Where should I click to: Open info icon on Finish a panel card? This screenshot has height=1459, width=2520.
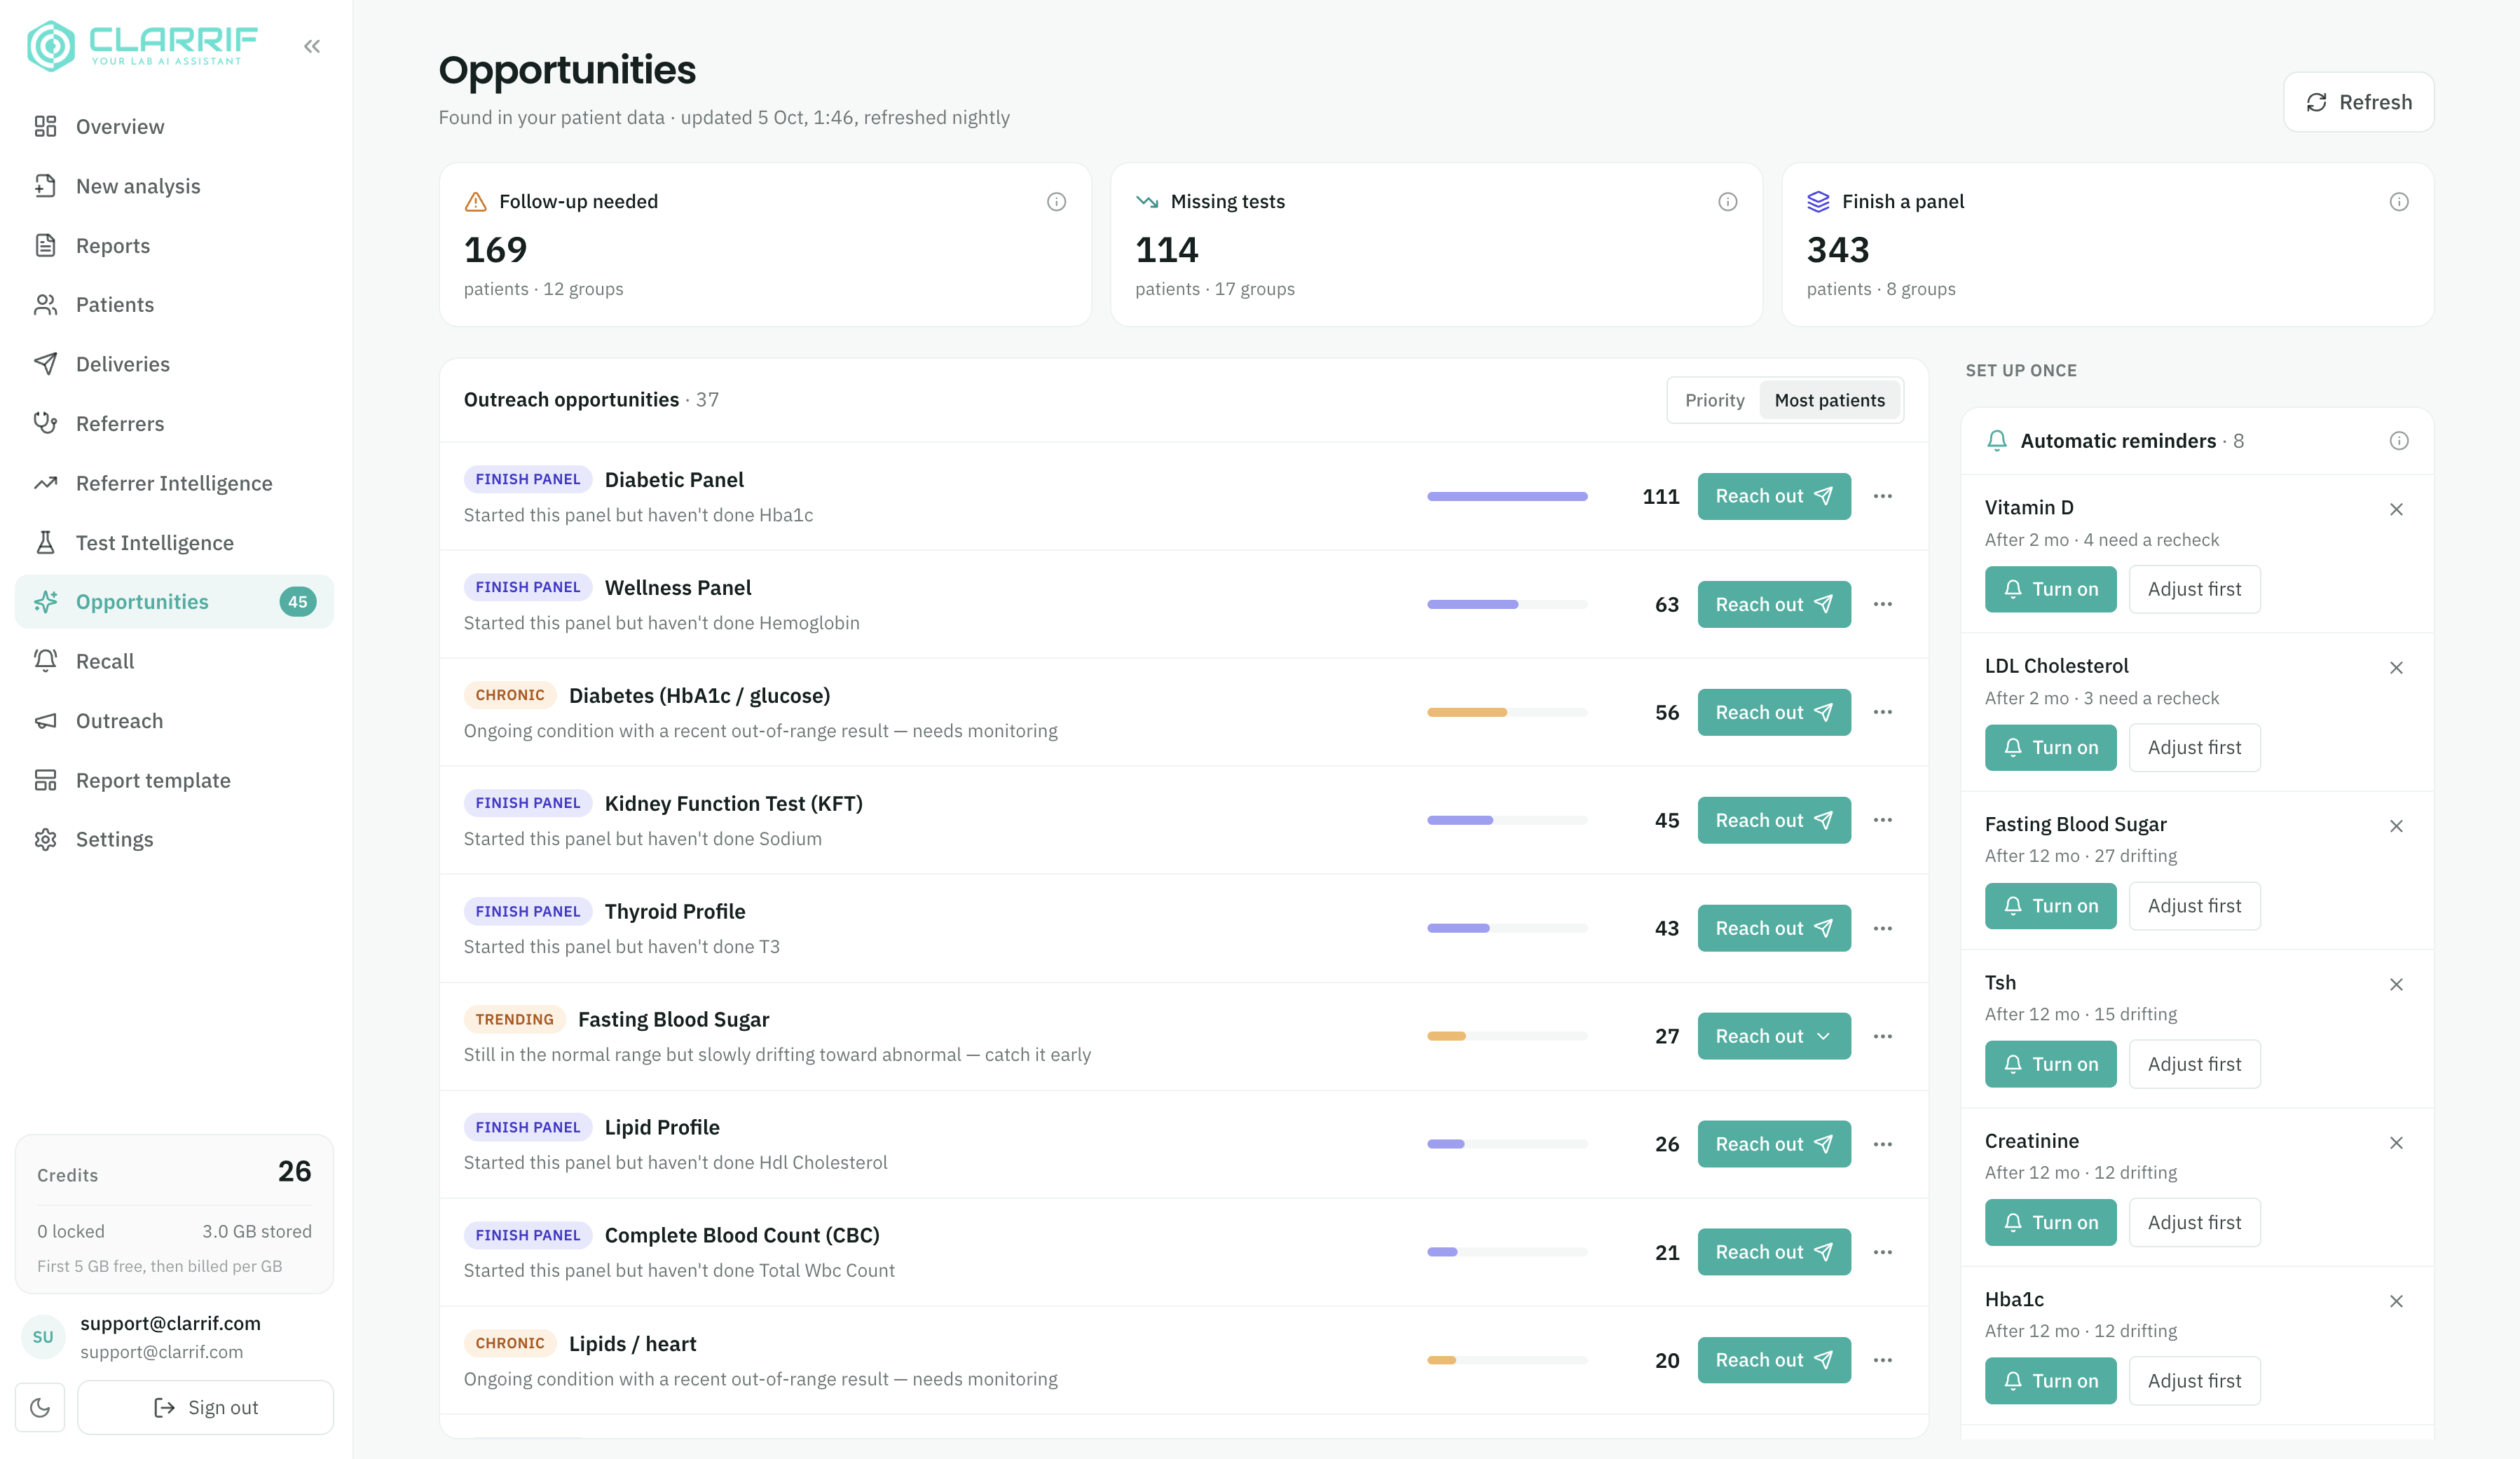coord(2398,202)
